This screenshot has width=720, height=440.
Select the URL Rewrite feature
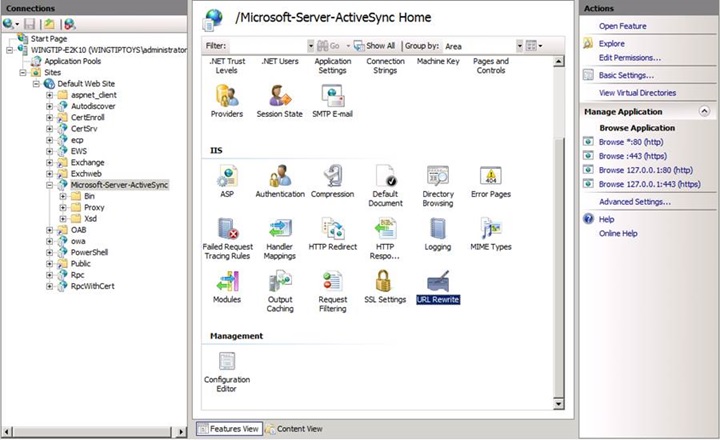click(438, 287)
